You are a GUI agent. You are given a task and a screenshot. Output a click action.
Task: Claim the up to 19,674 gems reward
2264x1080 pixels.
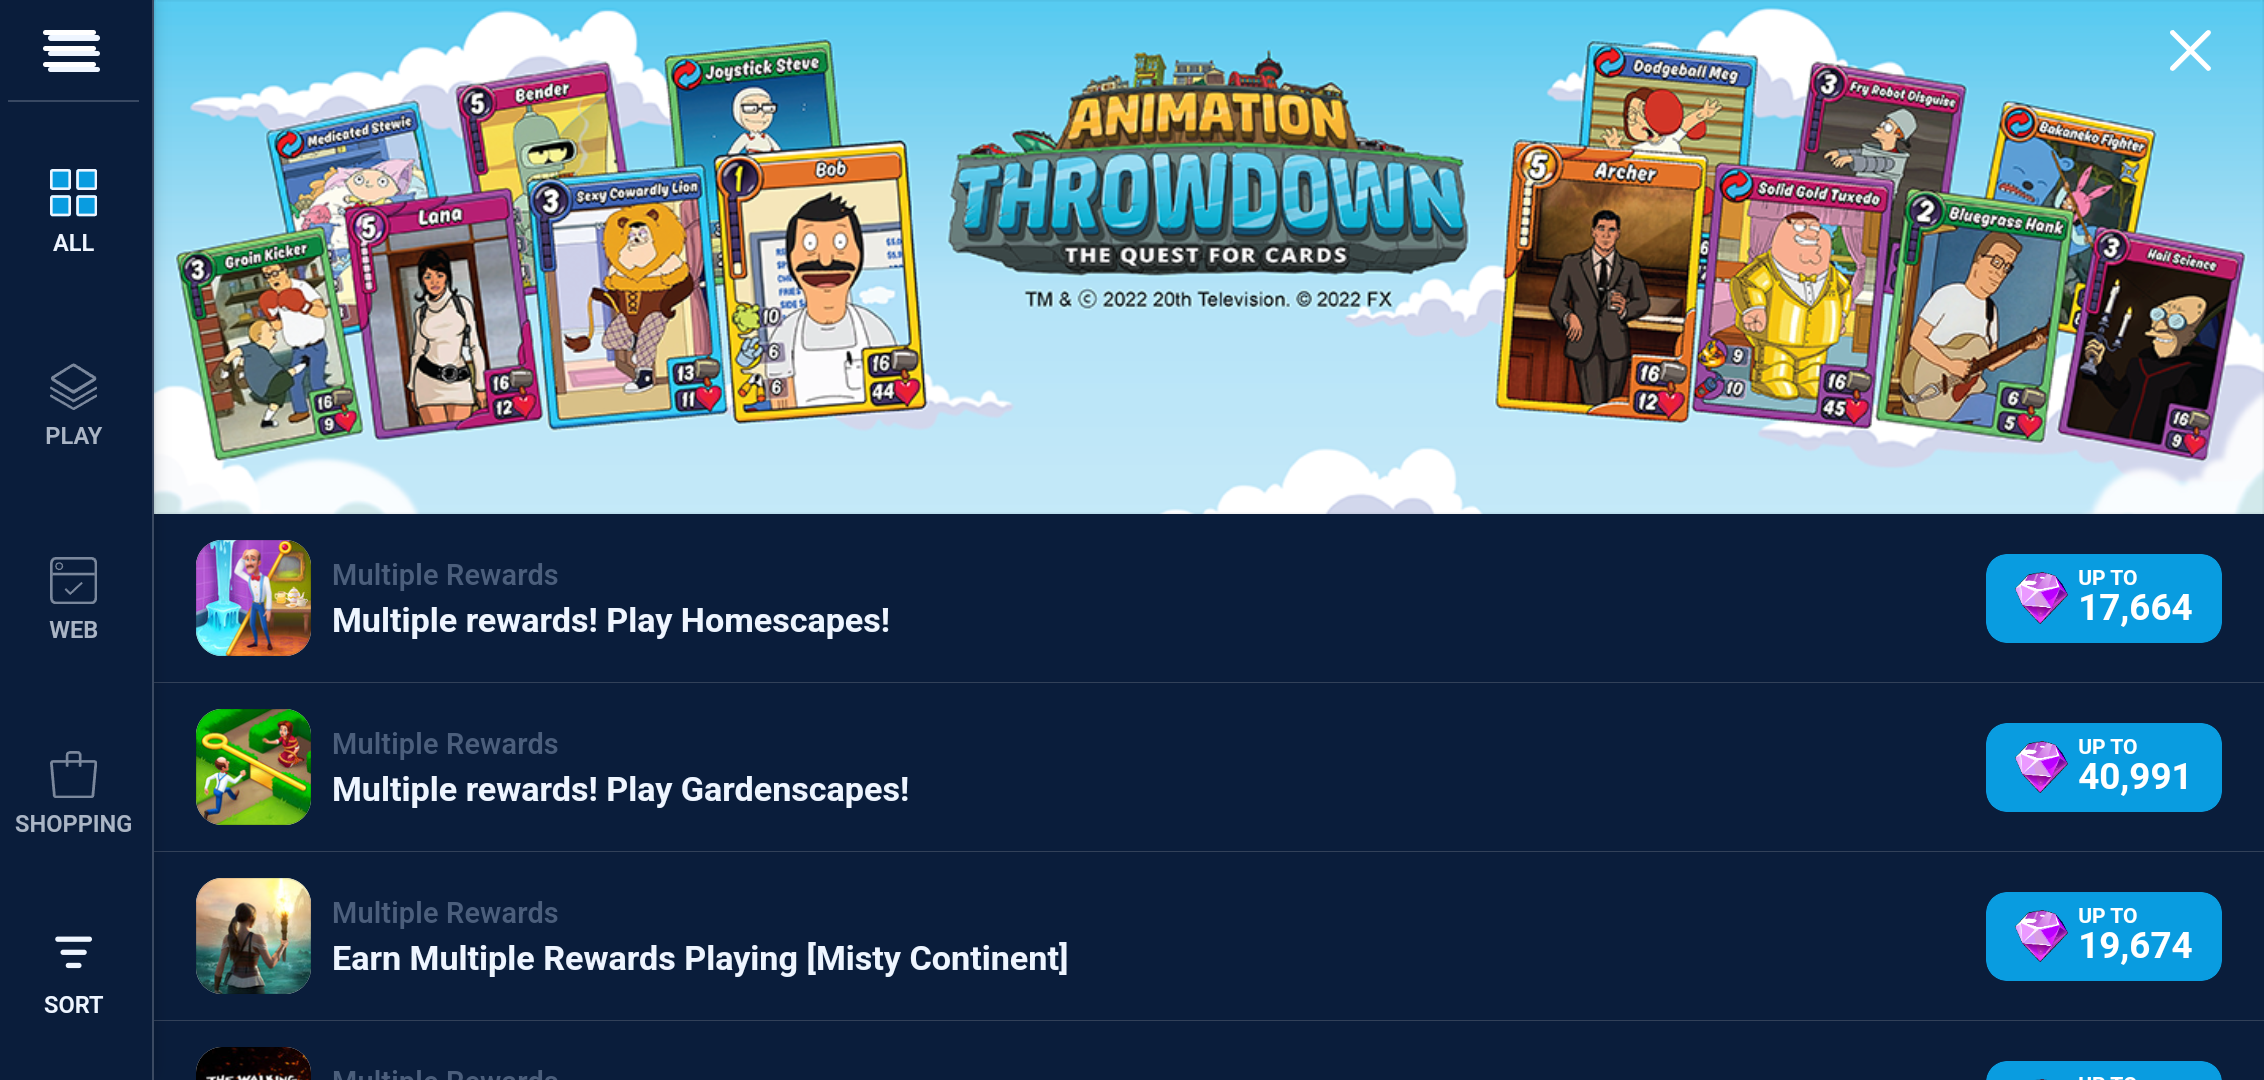pos(2103,936)
